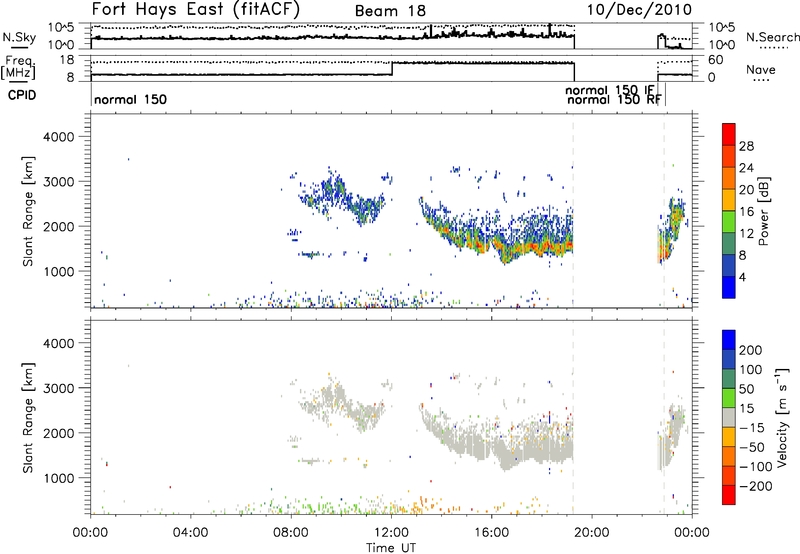Screen dimensions: 800x554
Task: Click the 'Time UT' axis title
Action: click(391, 548)
